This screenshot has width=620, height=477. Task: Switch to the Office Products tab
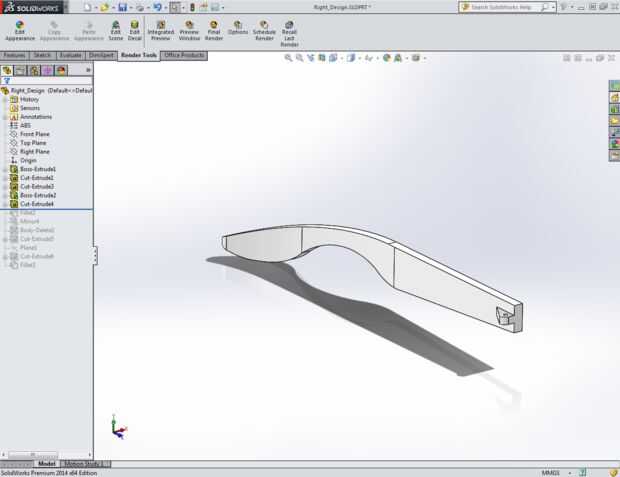pyautogui.click(x=184, y=55)
